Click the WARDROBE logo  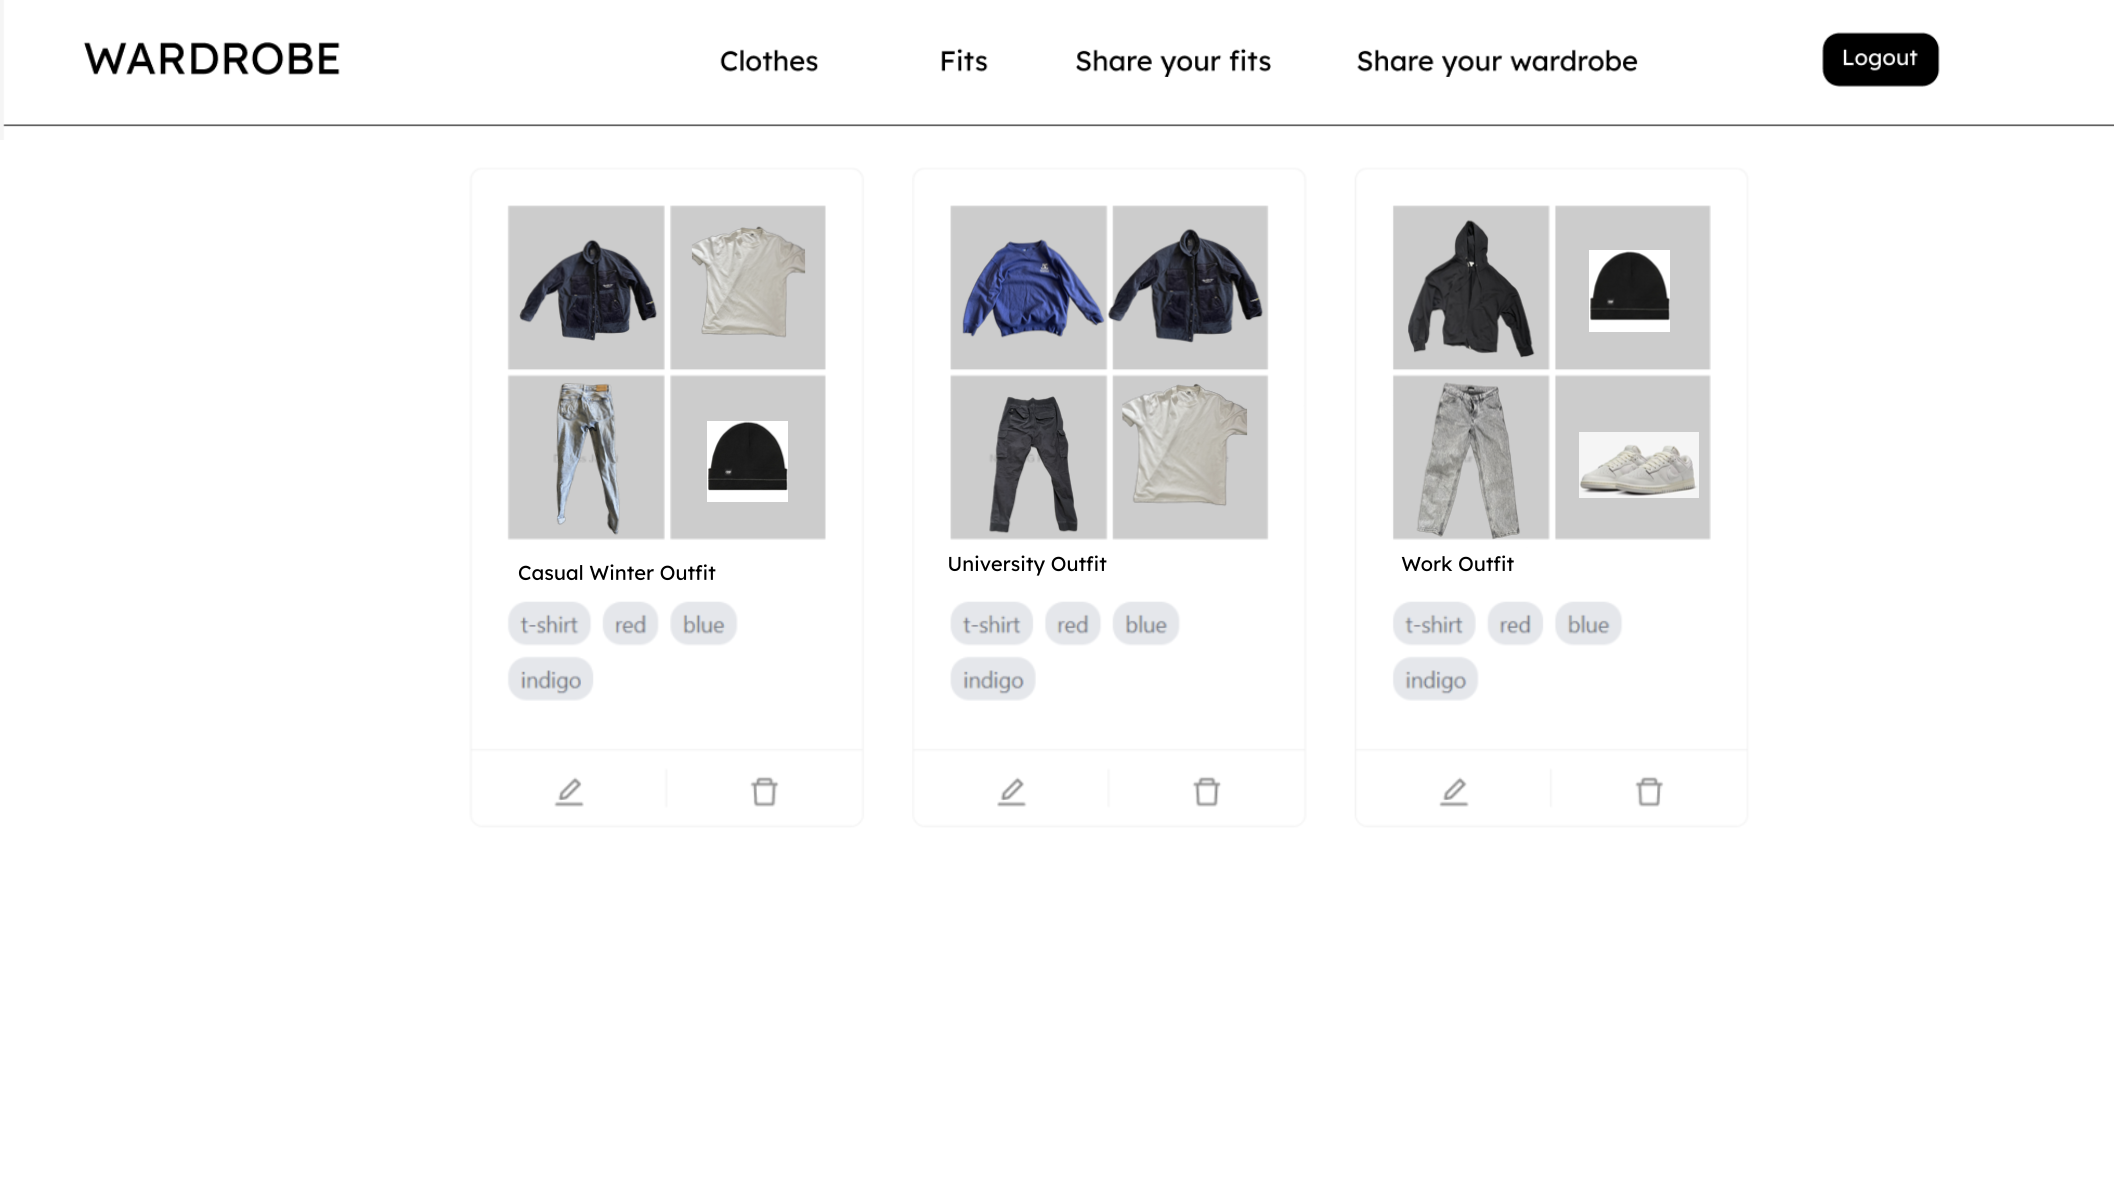pyautogui.click(x=212, y=59)
